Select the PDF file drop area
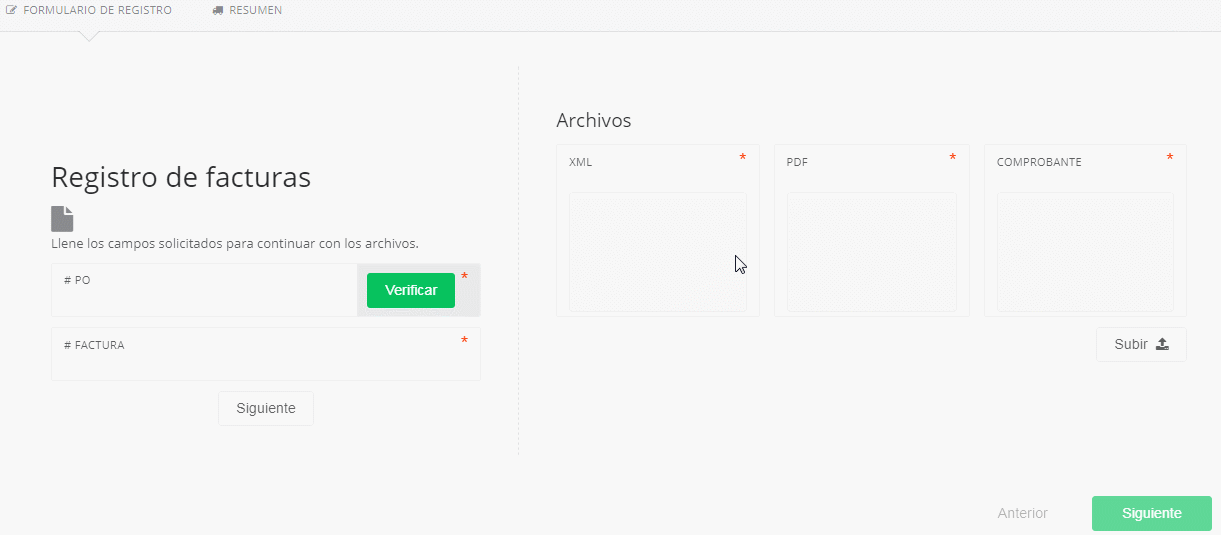The height and width of the screenshot is (535, 1221). (871, 251)
